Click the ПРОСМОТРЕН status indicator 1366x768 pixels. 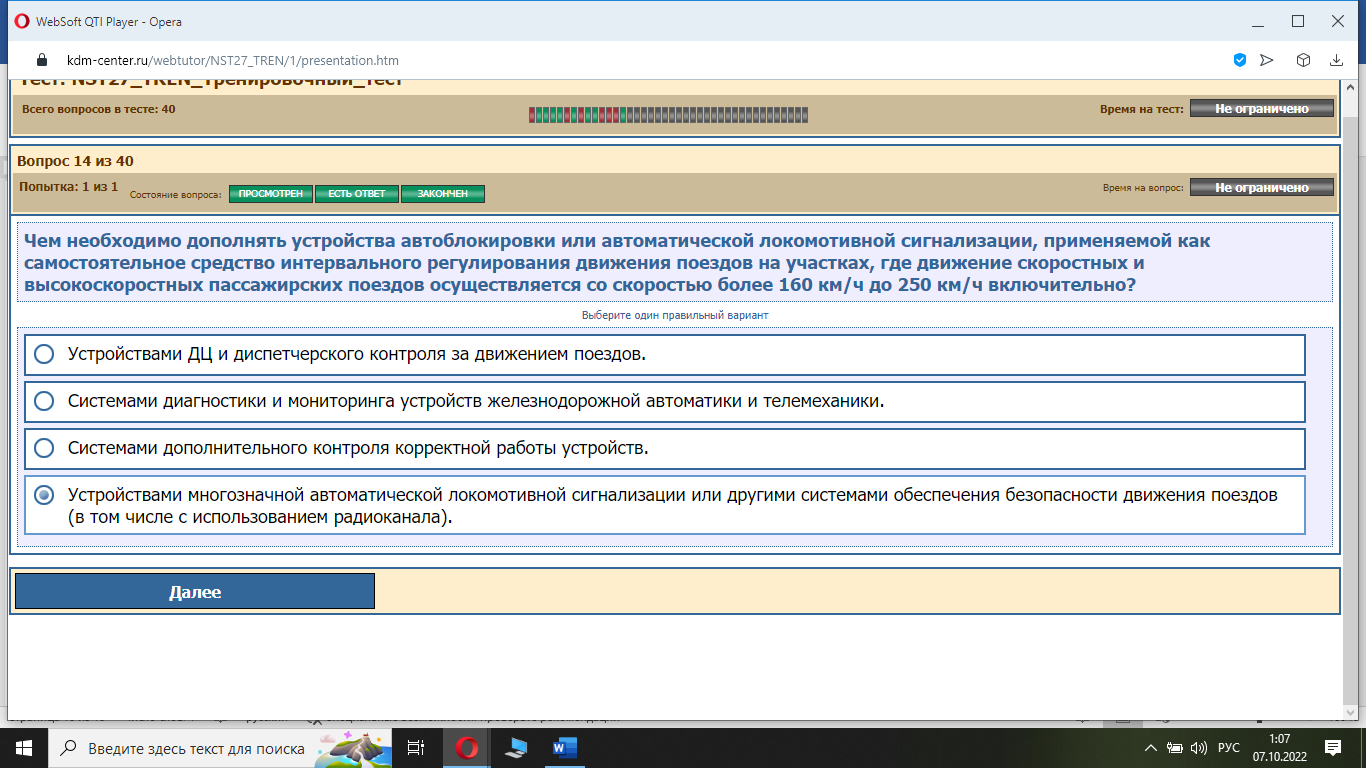click(x=271, y=193)
